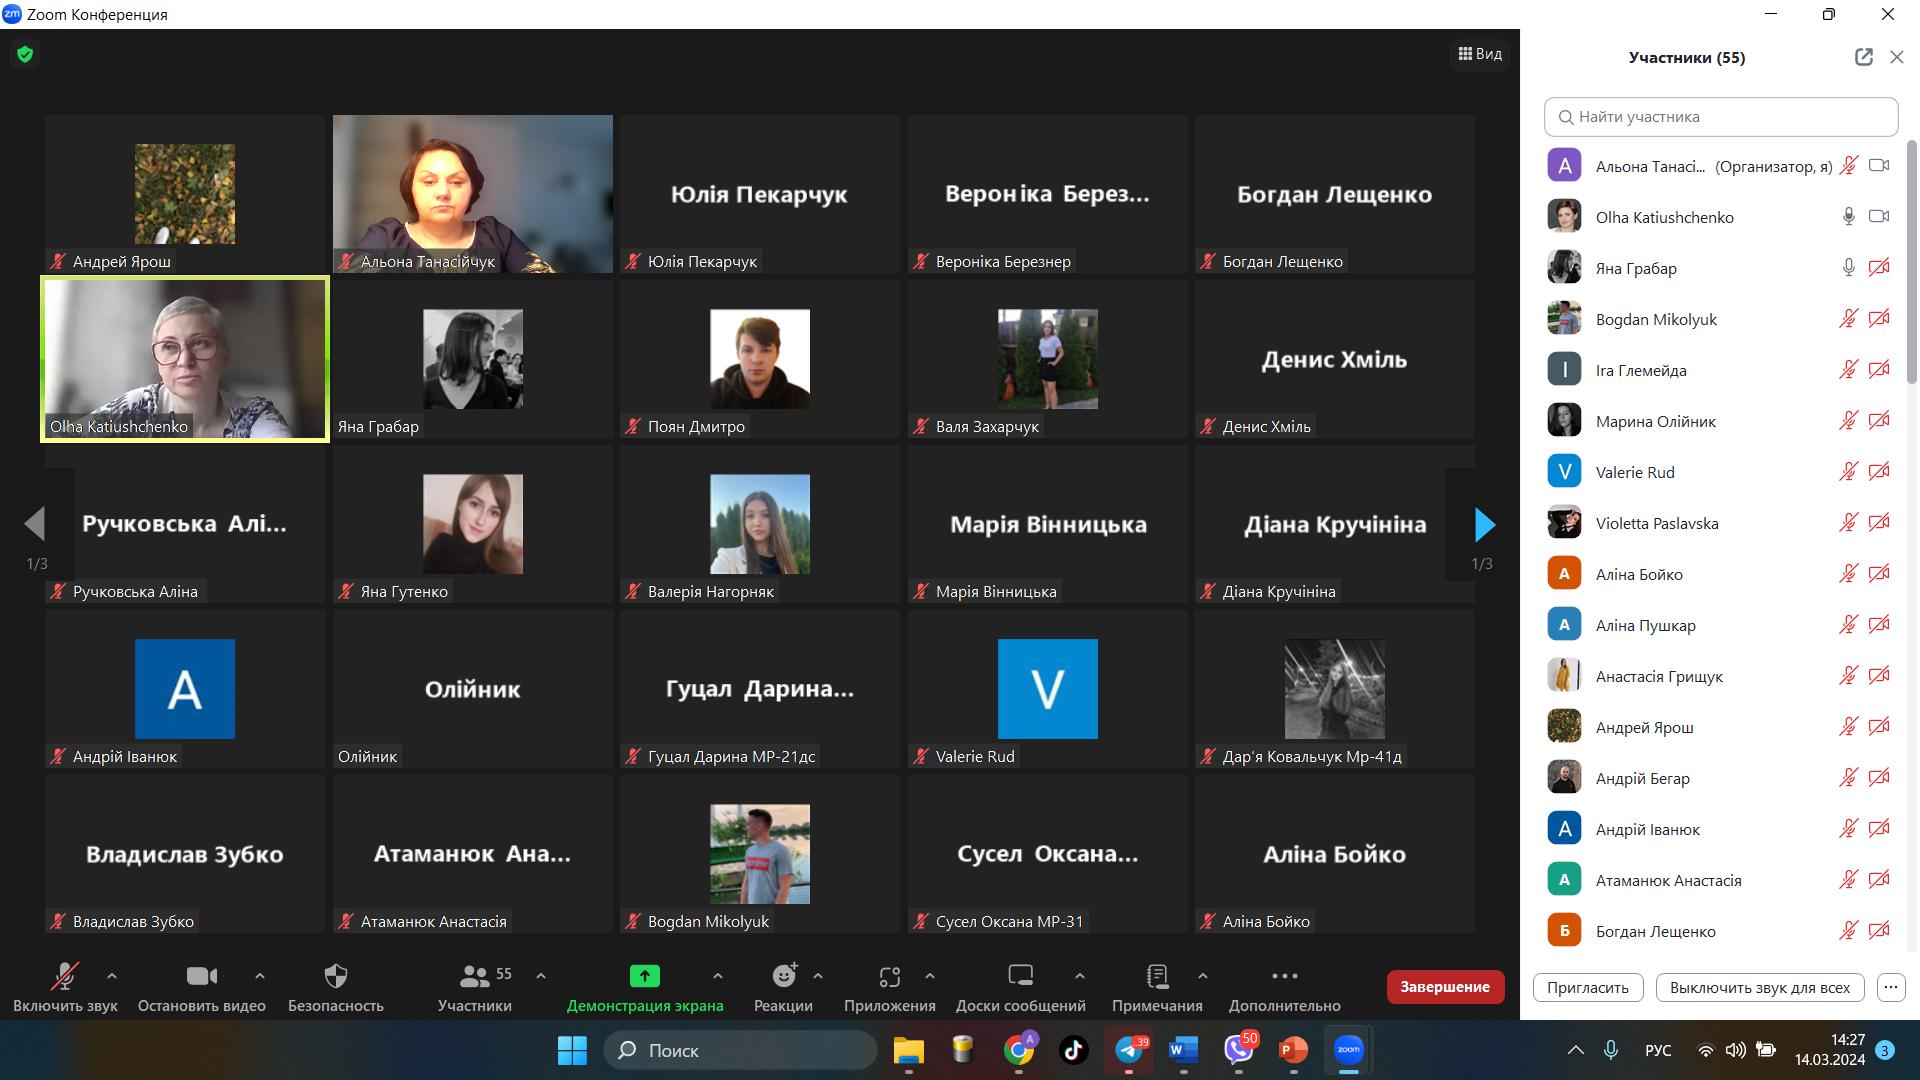Unmute your microphone via 'Включить звук'
The height and width of the screenshot is (1080, 1920).
tap(65, 976)
